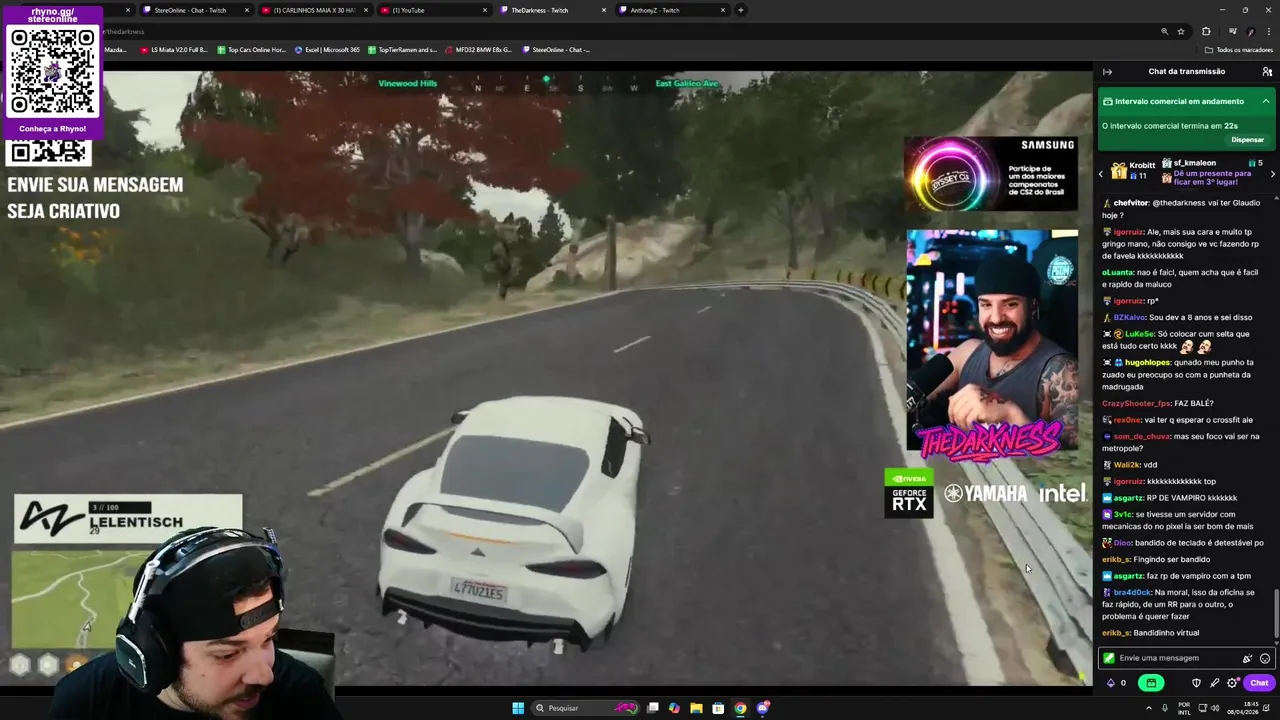Click username 'CrazyShooter_fps' in chat

[x=1136, y=403]
